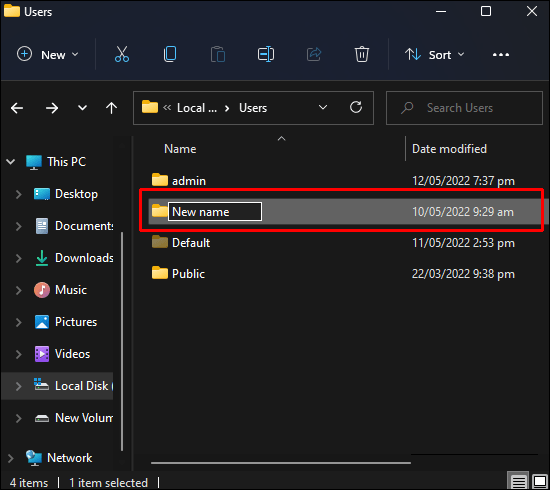Switch to details view icon in status bar
The image size is (550, 490).
point(518,481)
